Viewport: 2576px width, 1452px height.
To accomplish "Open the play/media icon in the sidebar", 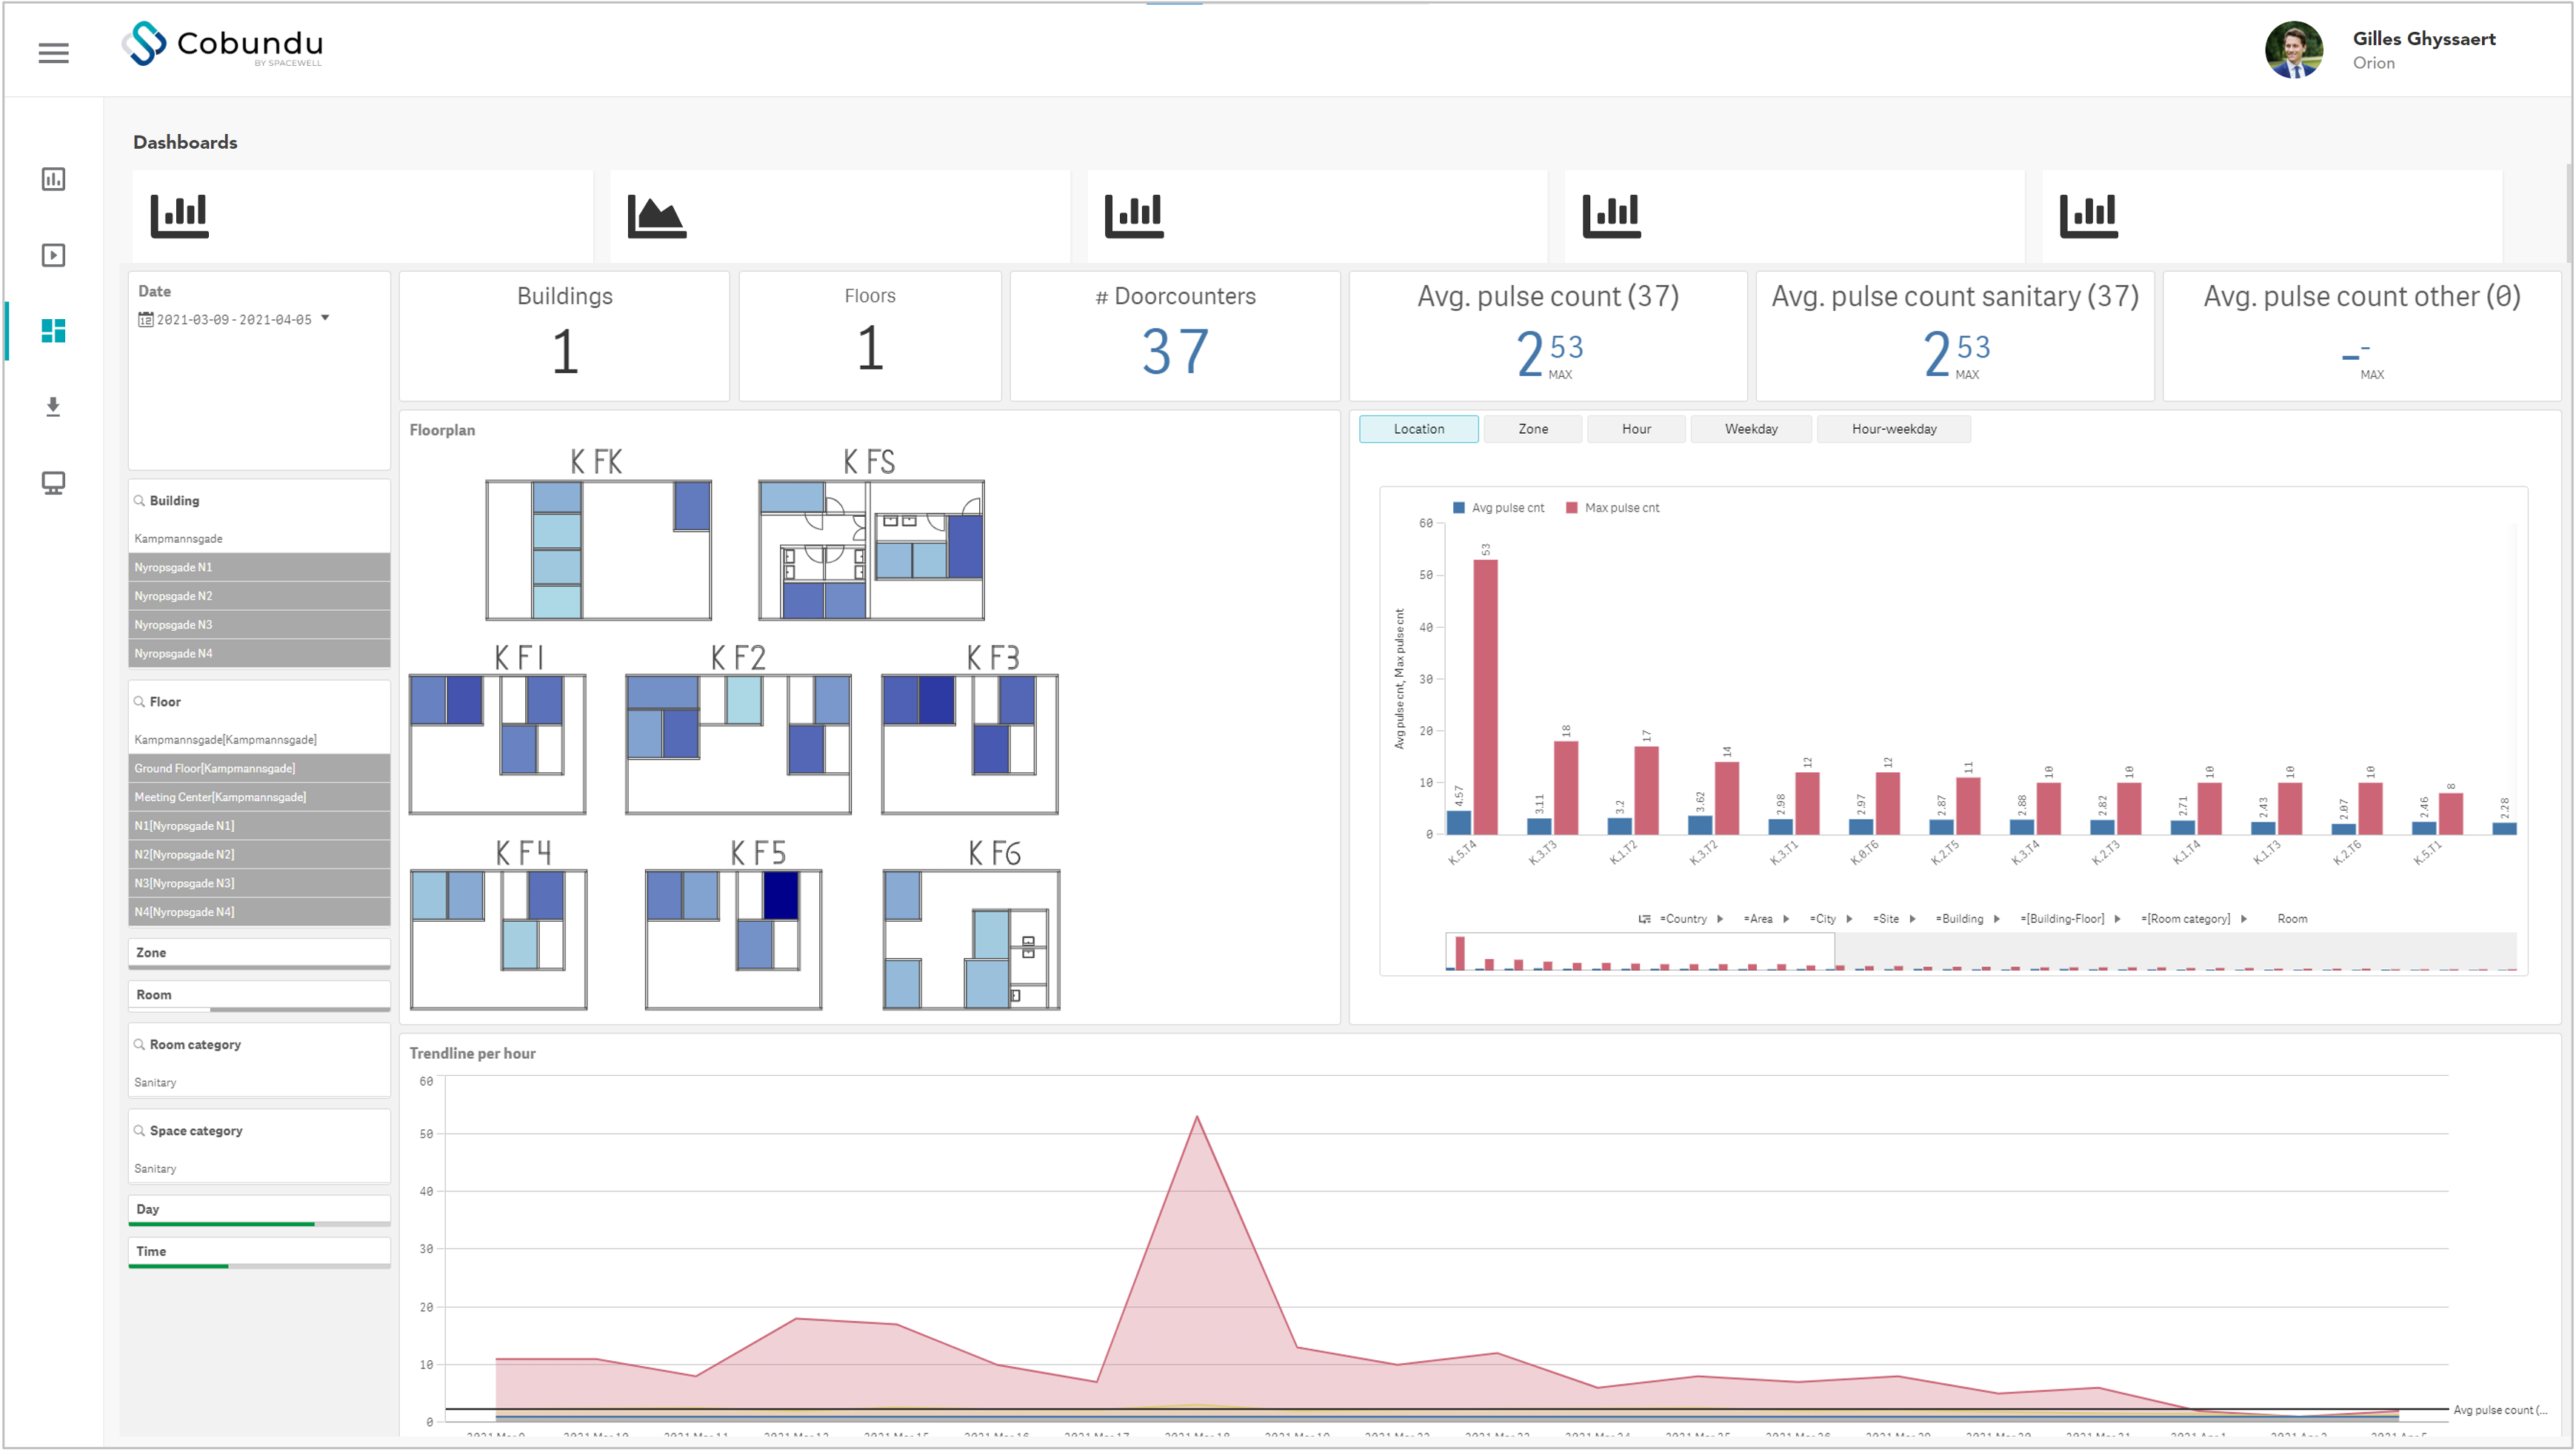I will coord(54,255).
